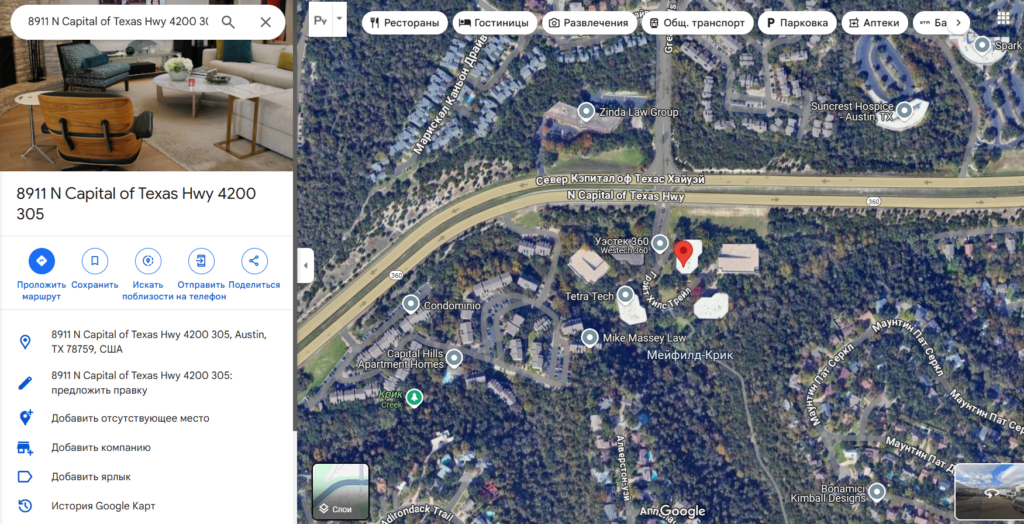Viewport: 1024px width, 524px height.
Task: Open the Street View thumbnail preview
Action: click(989, 492)
